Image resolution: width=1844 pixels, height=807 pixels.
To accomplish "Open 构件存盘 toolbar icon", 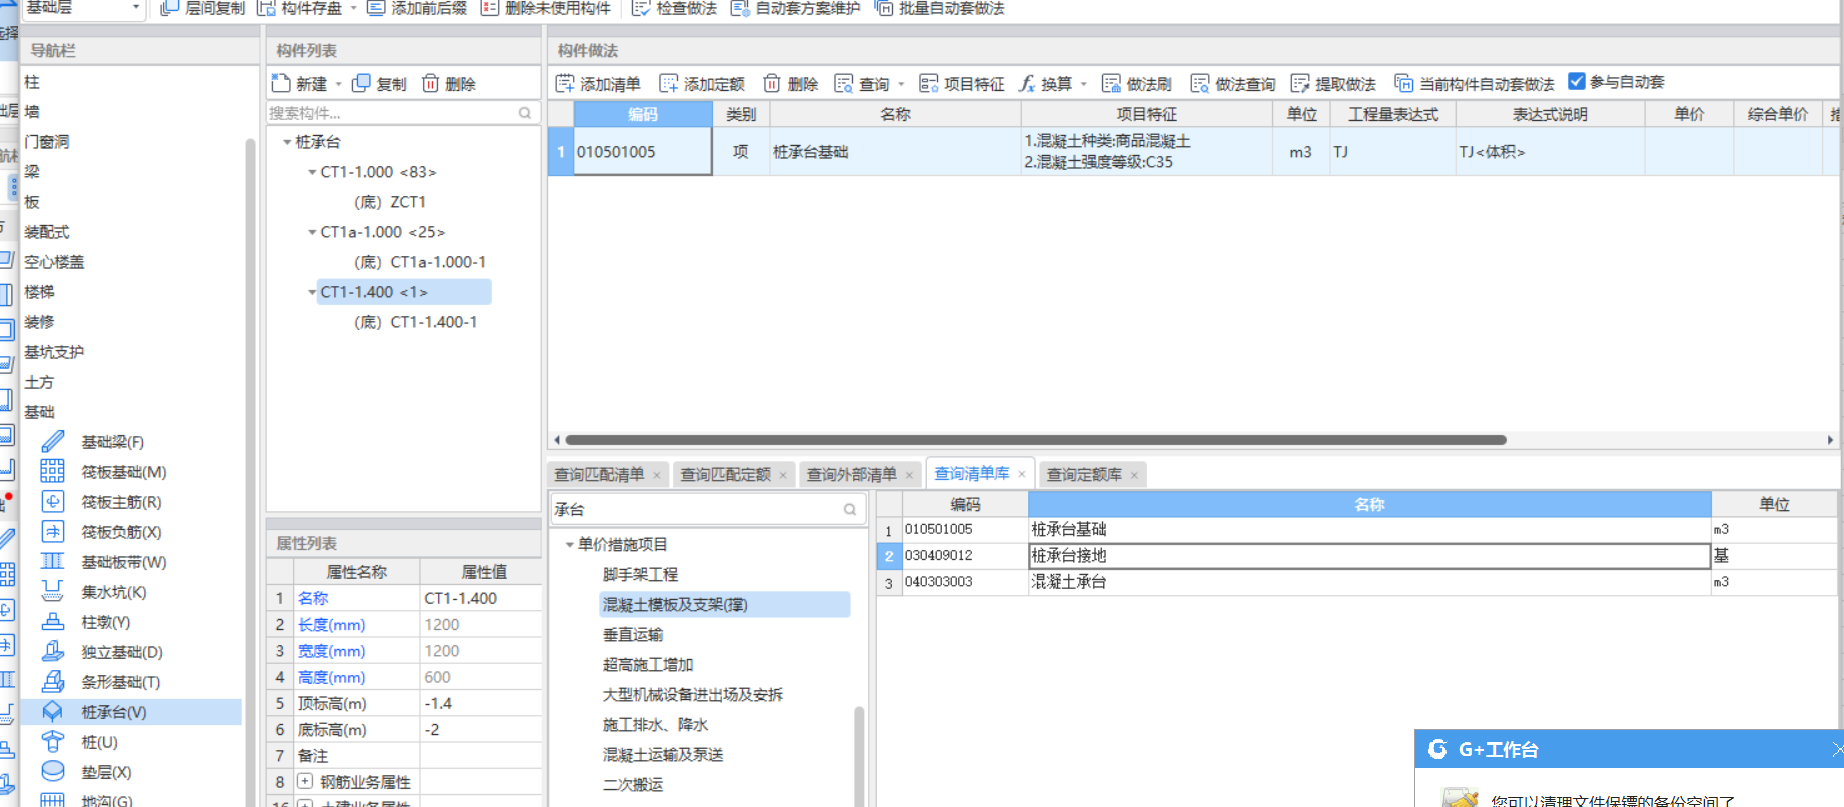I will tap(266, 8).
